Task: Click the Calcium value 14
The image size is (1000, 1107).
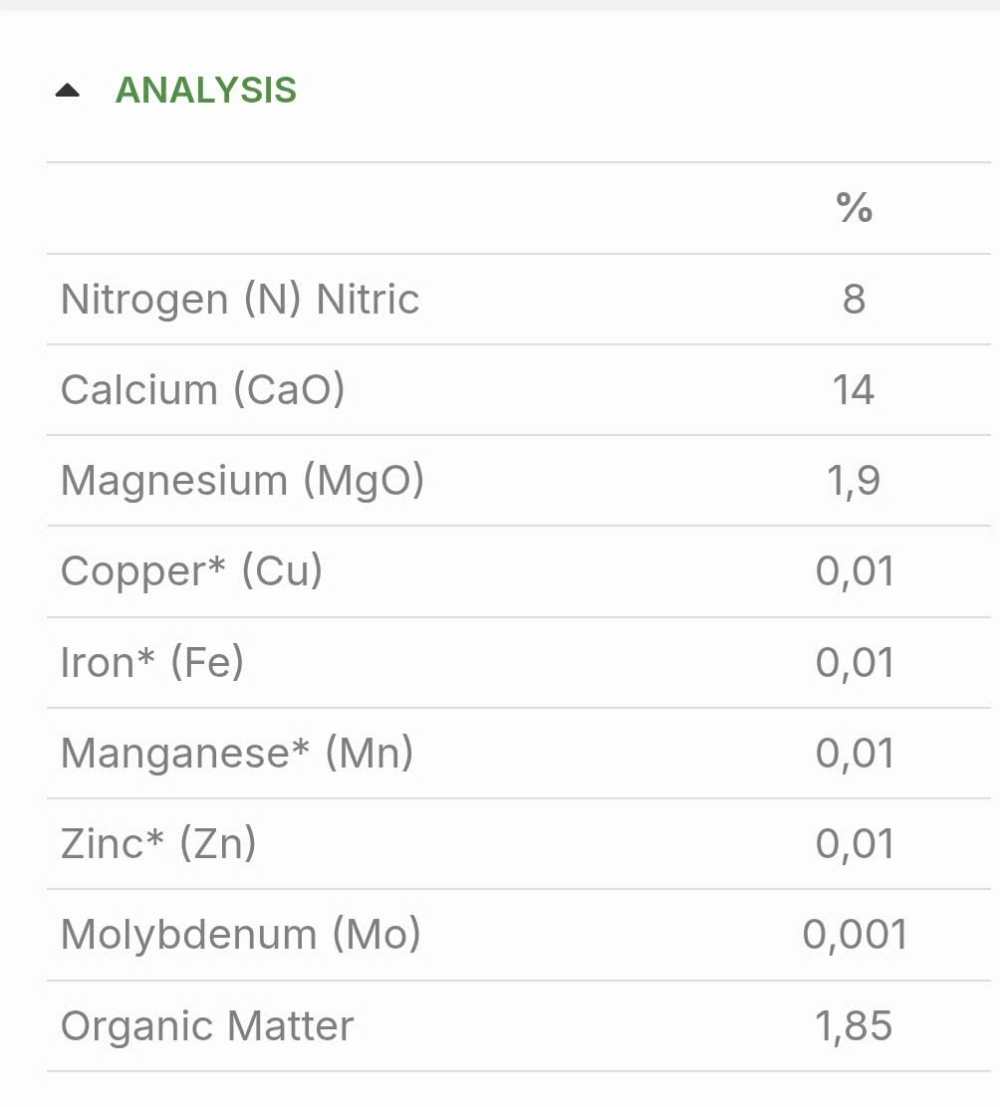Action: [x=854, y=389]
